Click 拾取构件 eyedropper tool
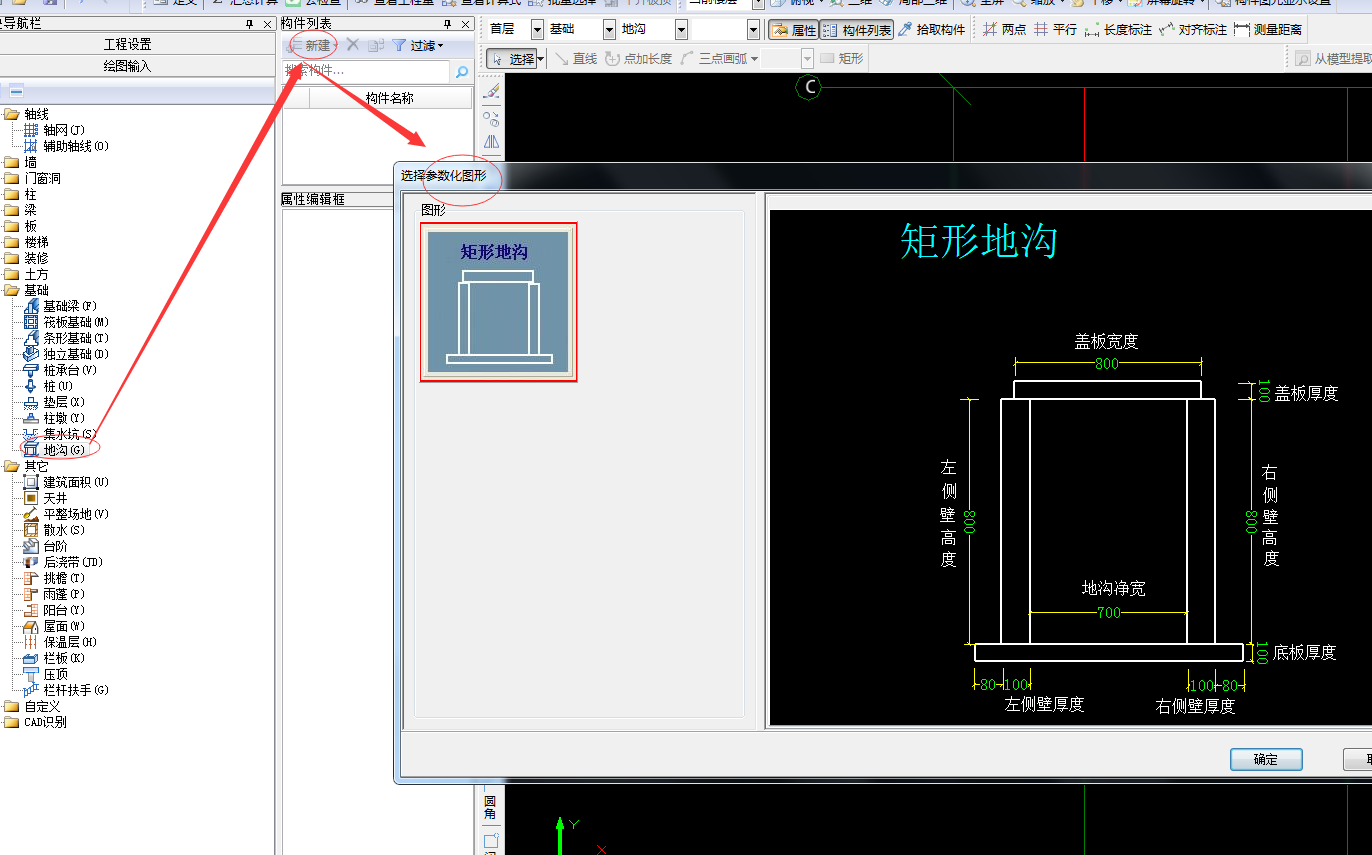The image size is (1372, 855). point(932,30)
